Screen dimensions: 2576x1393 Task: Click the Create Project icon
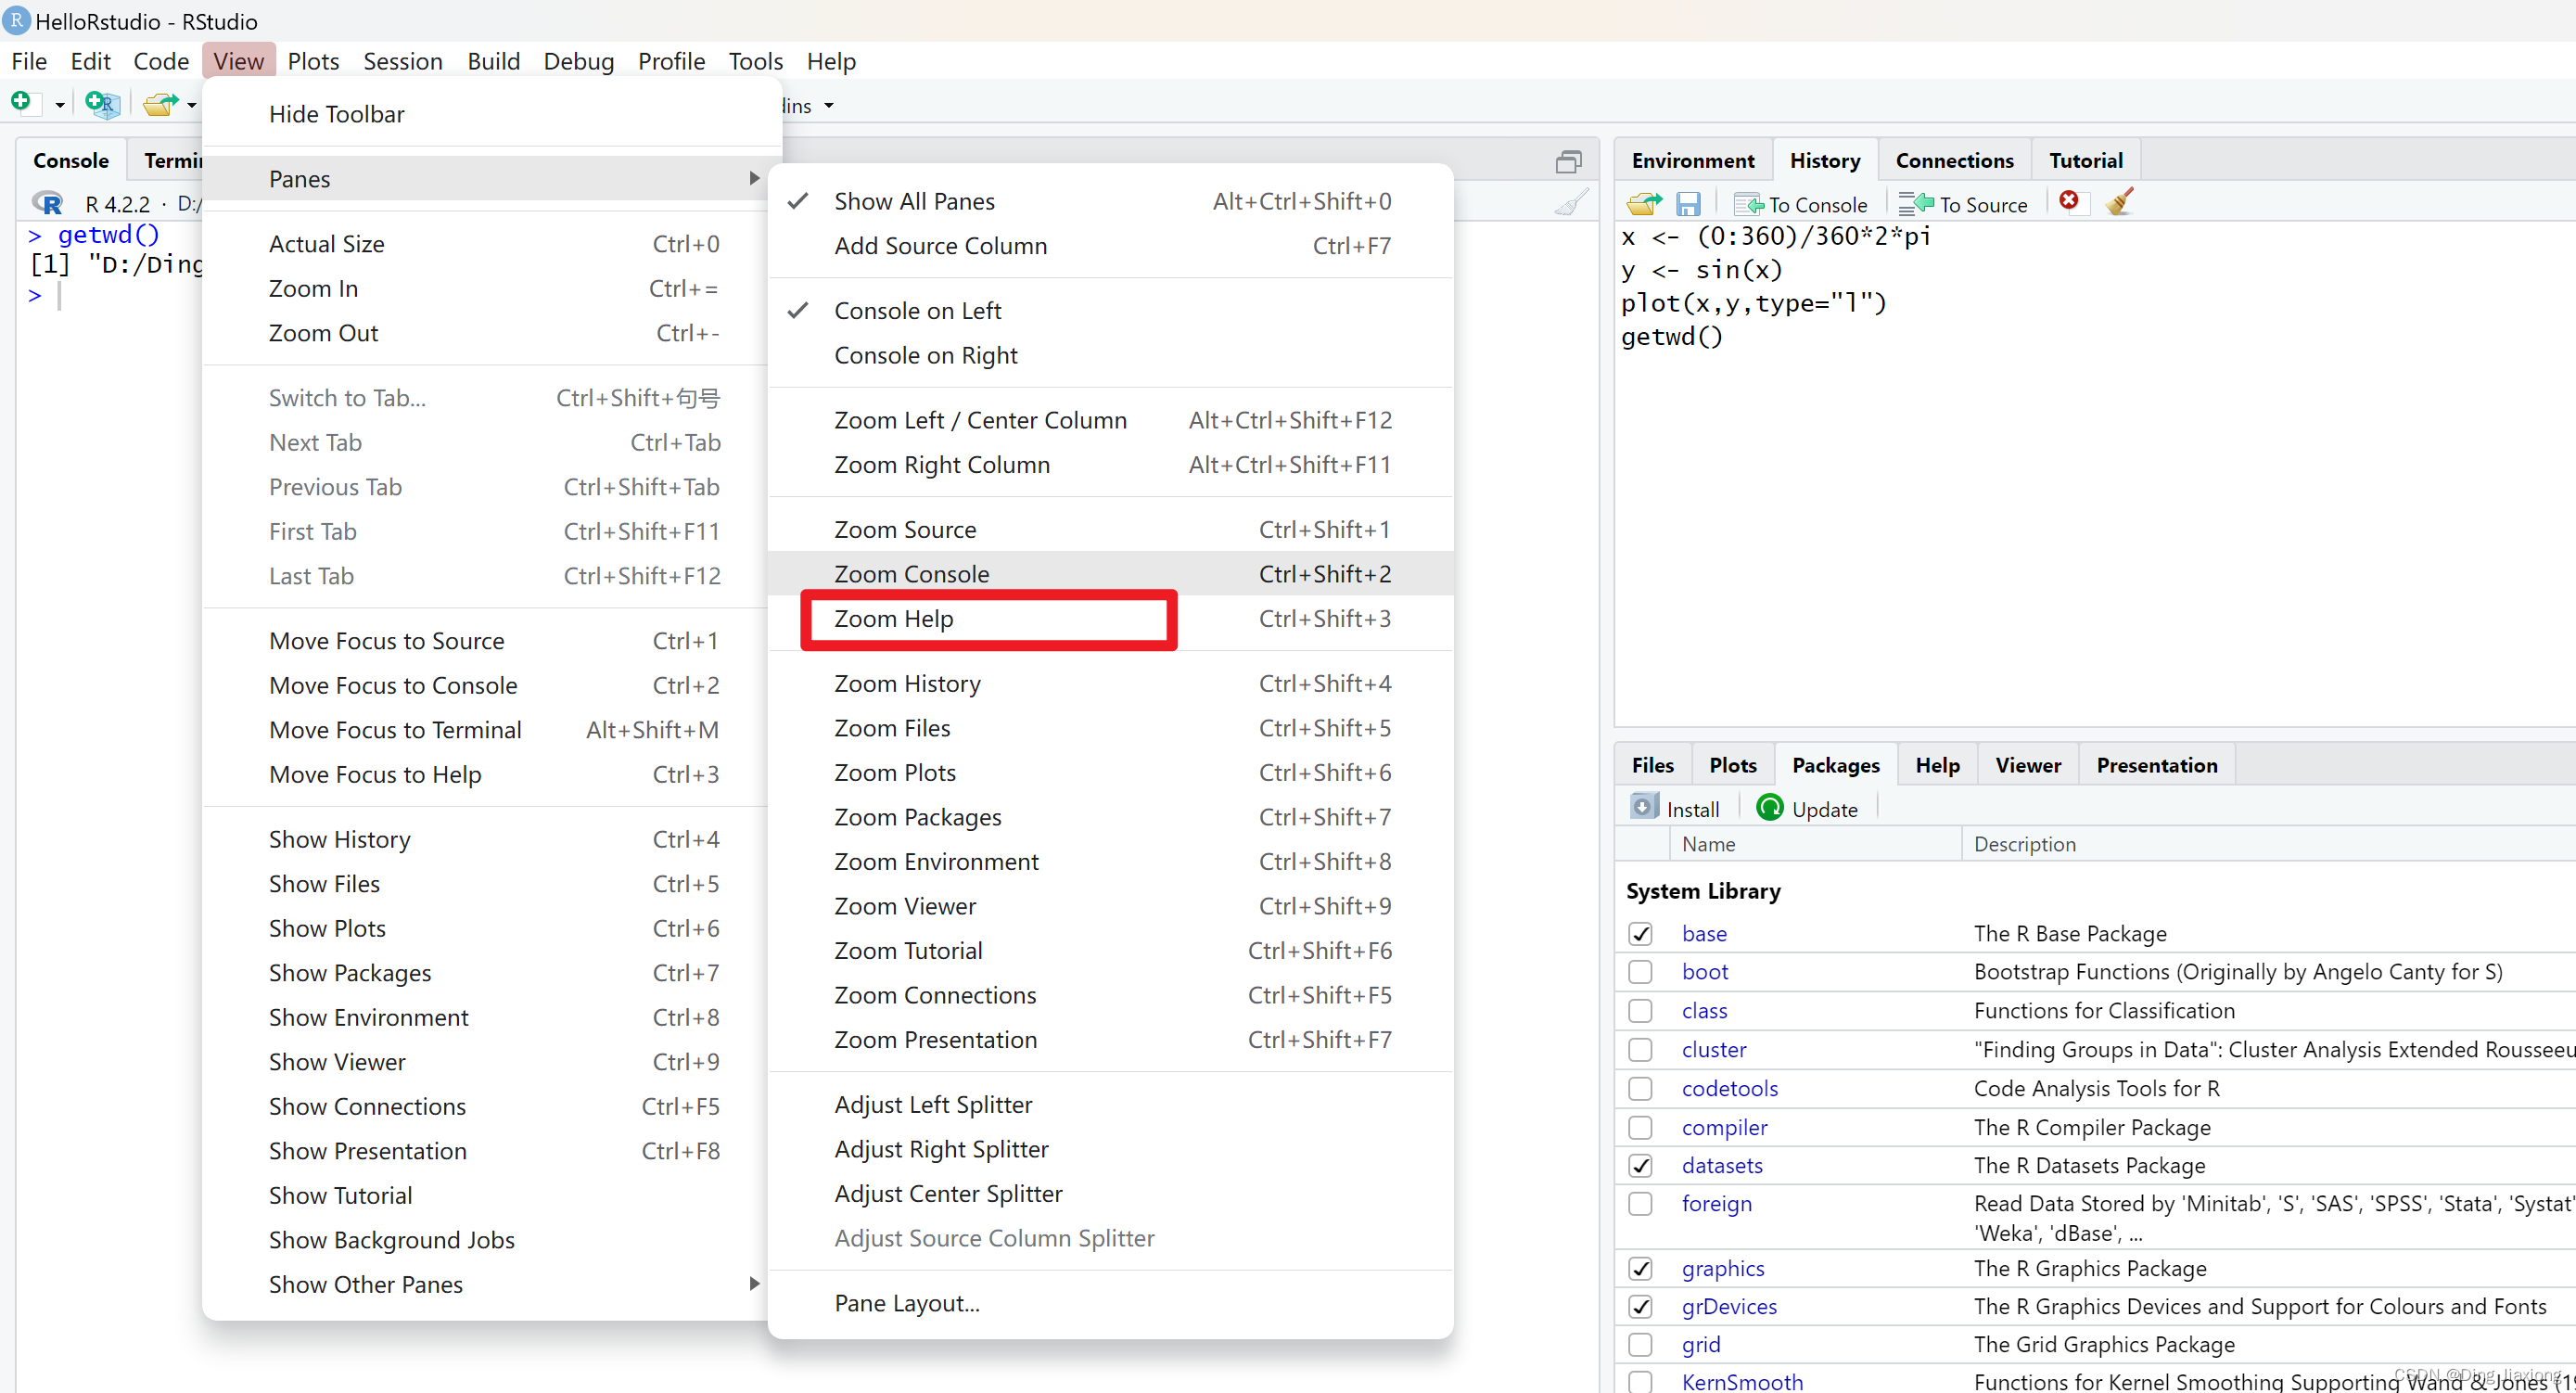(102, 103)
